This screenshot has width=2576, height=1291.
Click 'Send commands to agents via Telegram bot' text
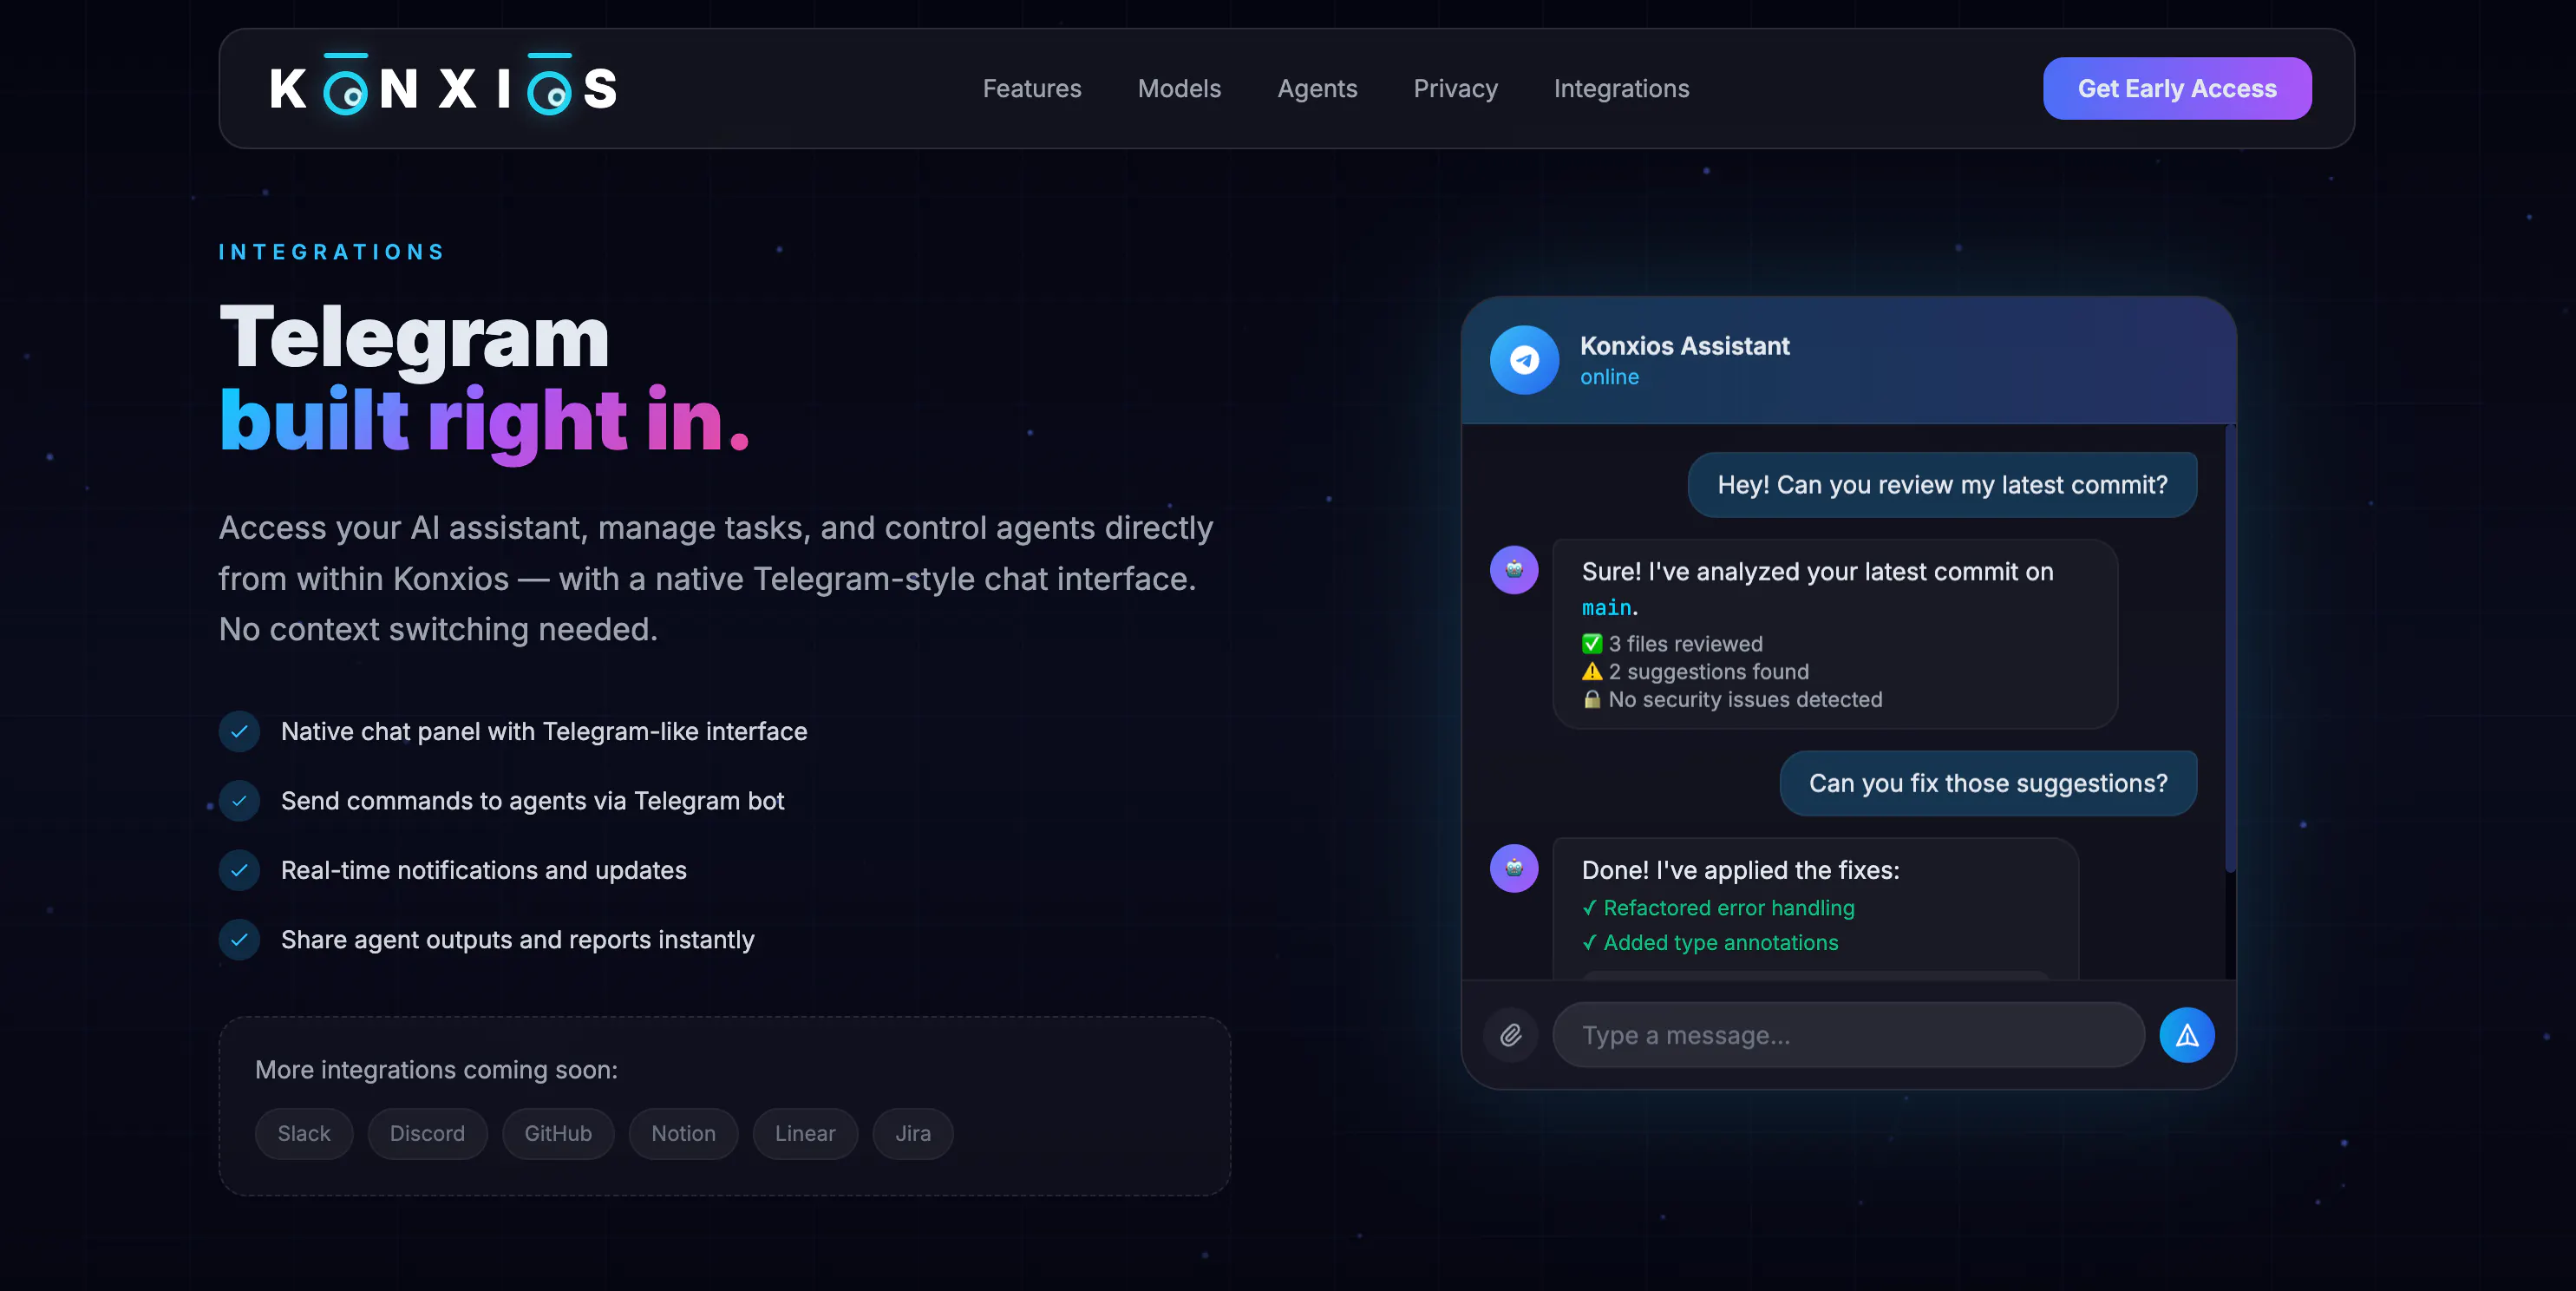pos(532,800)
